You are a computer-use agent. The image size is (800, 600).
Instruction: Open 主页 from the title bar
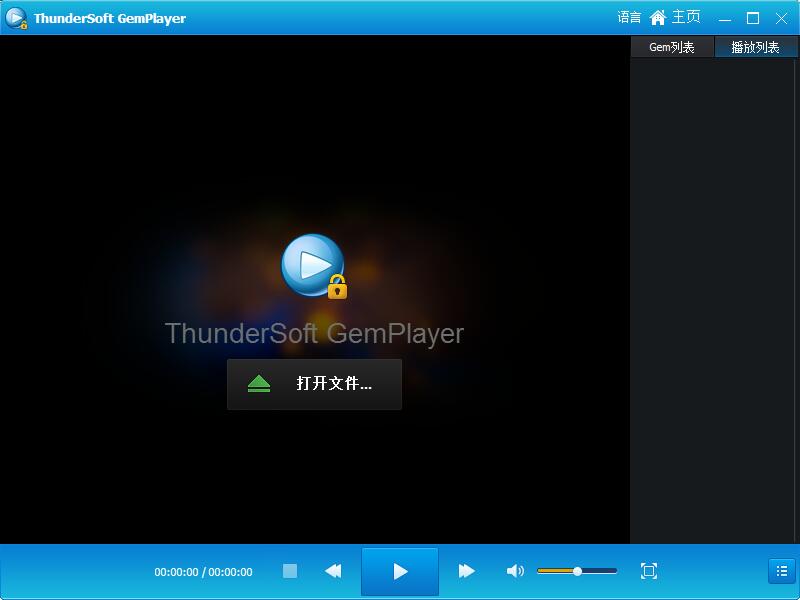pyautogui.click(x=687, y=16)
